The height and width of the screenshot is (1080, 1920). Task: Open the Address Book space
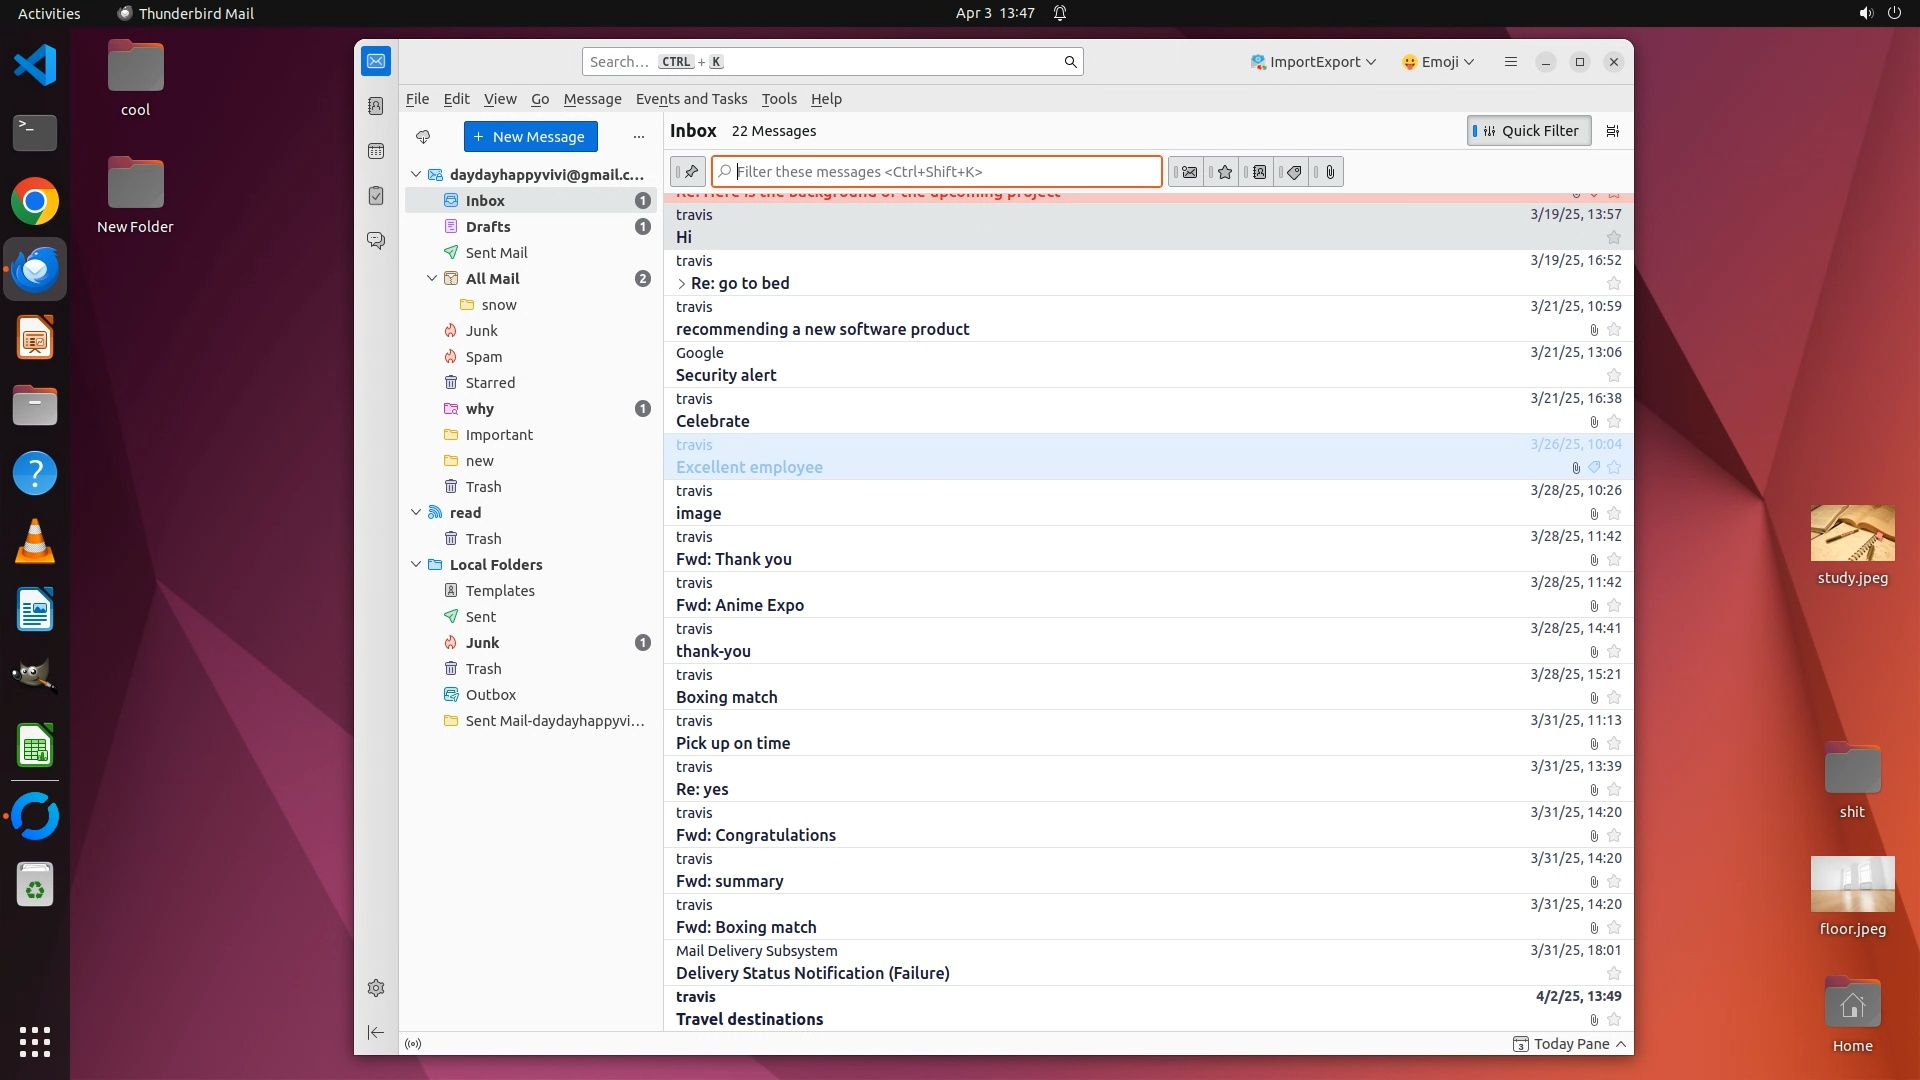(x=376, y=106)
